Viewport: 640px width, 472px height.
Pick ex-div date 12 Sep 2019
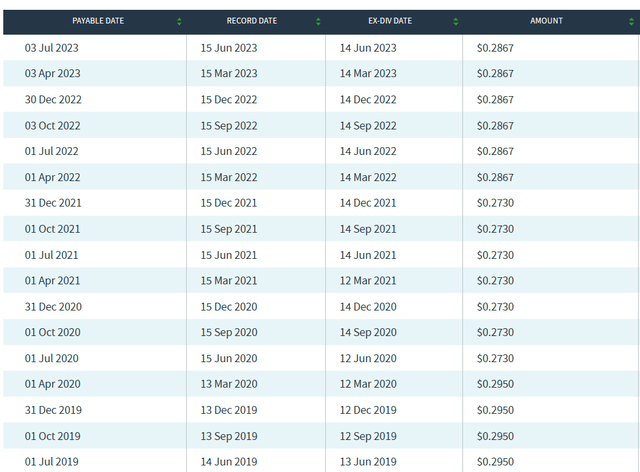pyautogui.click(x=368, y=436)
